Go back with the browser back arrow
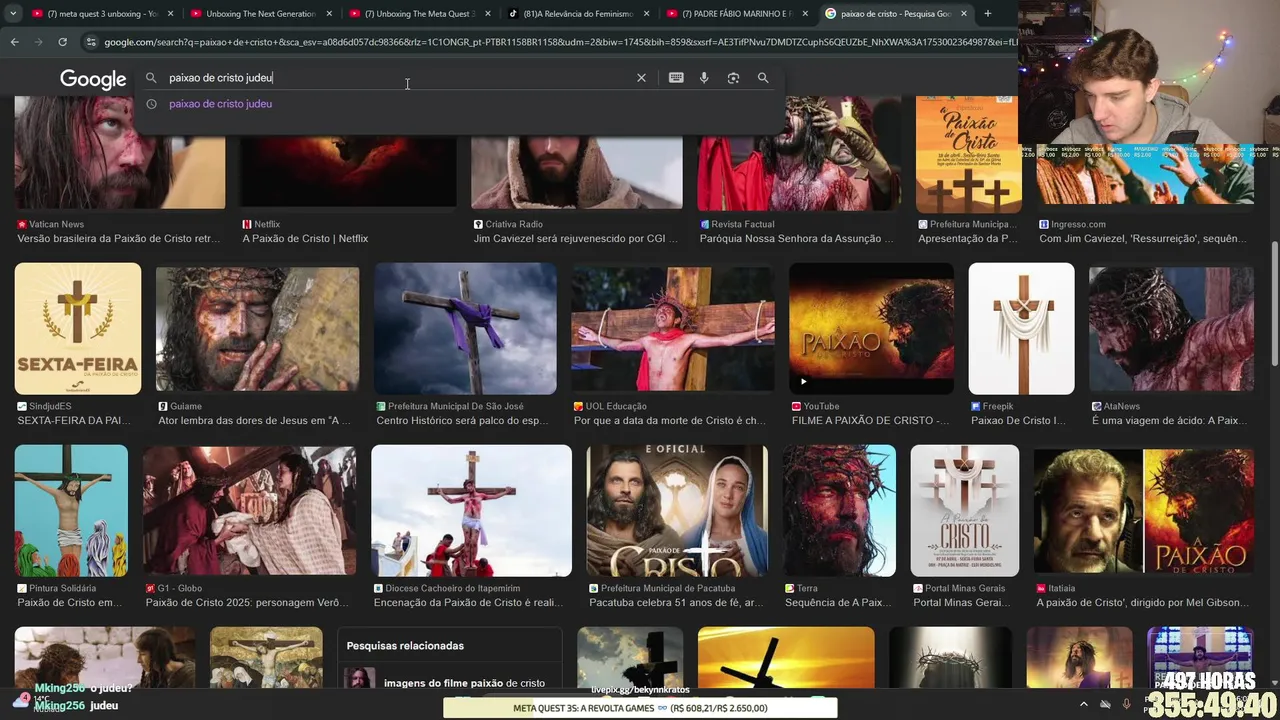Viewport: 1280px width, 720px height. point(14,42)
